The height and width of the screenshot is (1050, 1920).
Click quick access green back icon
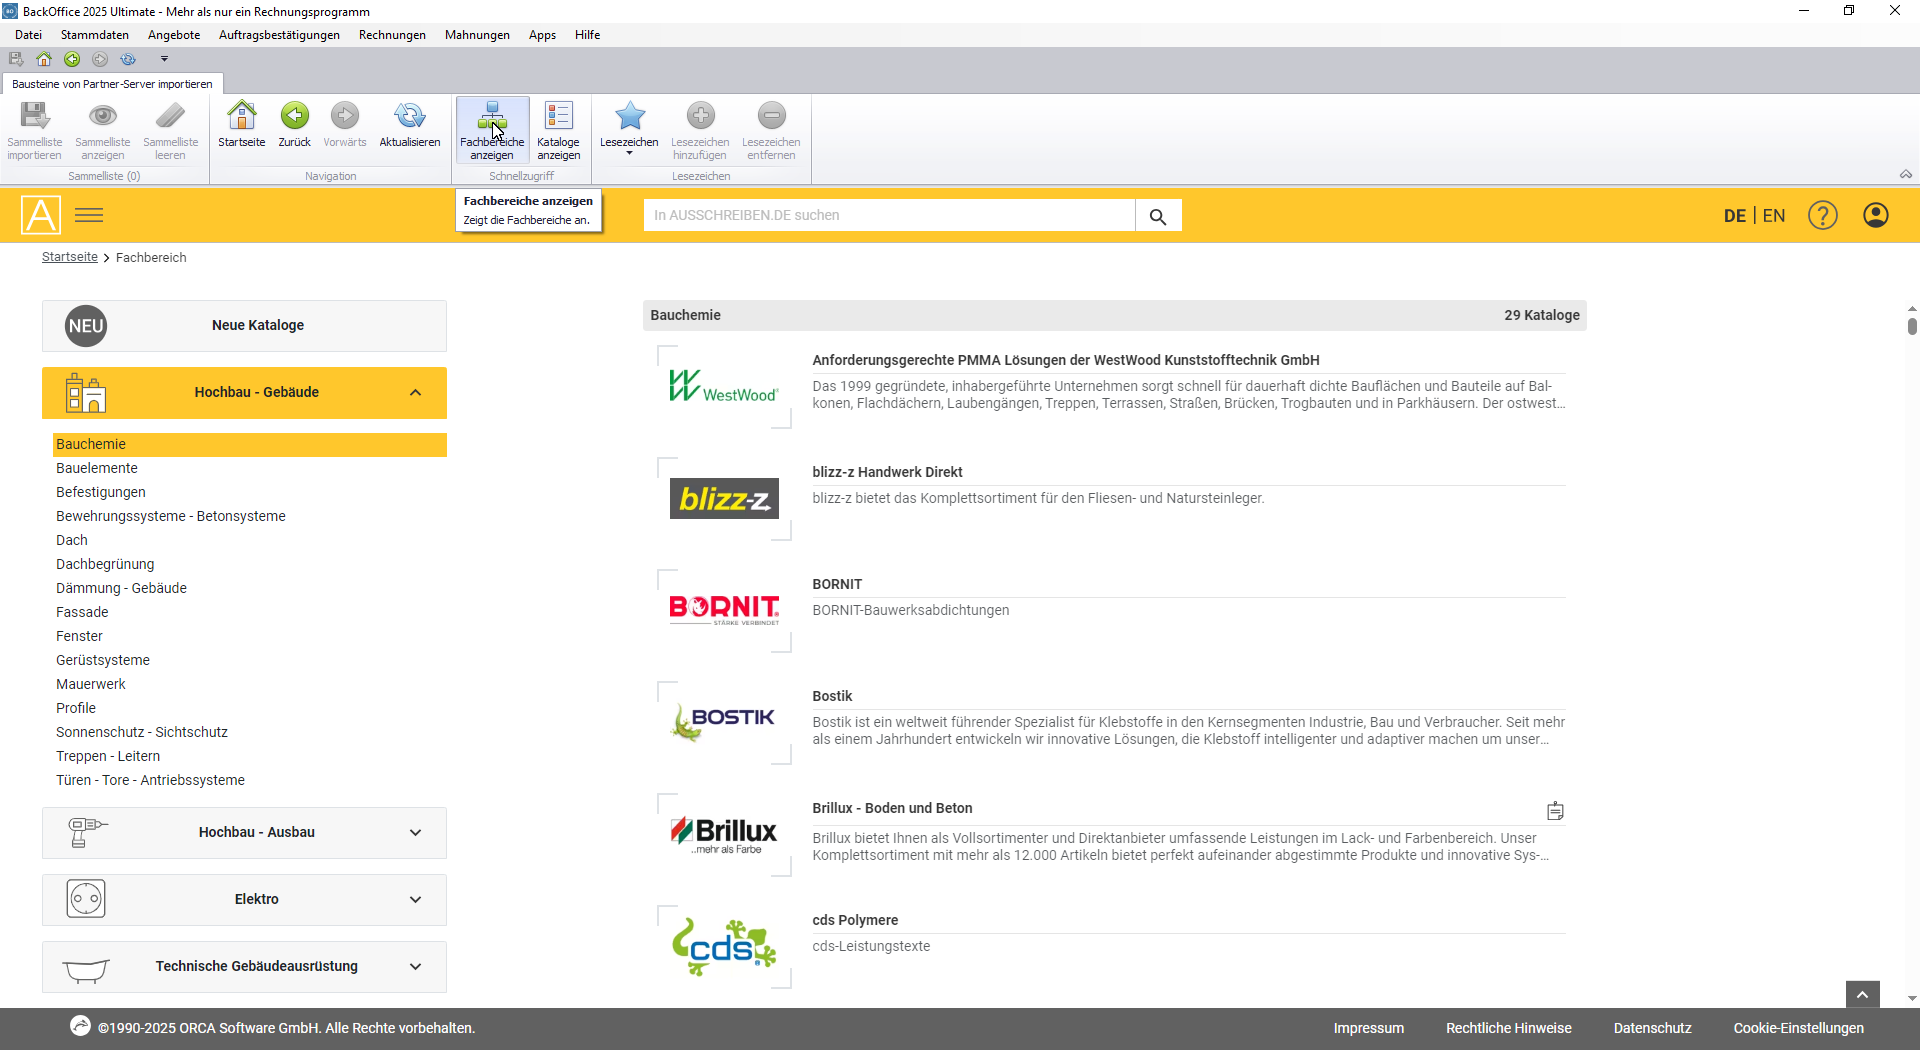72,59
